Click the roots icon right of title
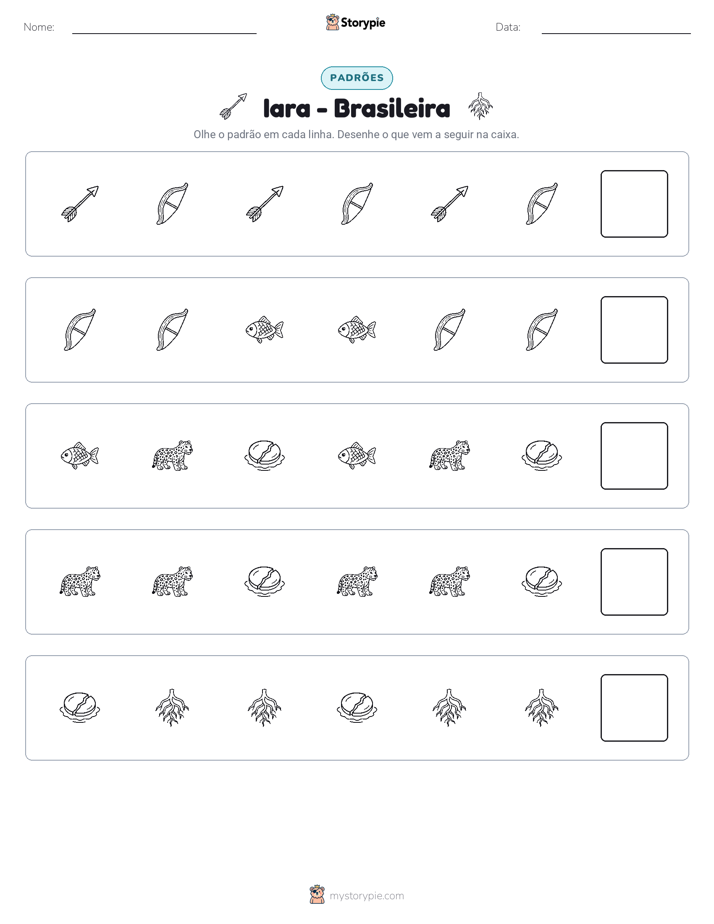Screen dimensions: 714x924 (x=480, y=106)
